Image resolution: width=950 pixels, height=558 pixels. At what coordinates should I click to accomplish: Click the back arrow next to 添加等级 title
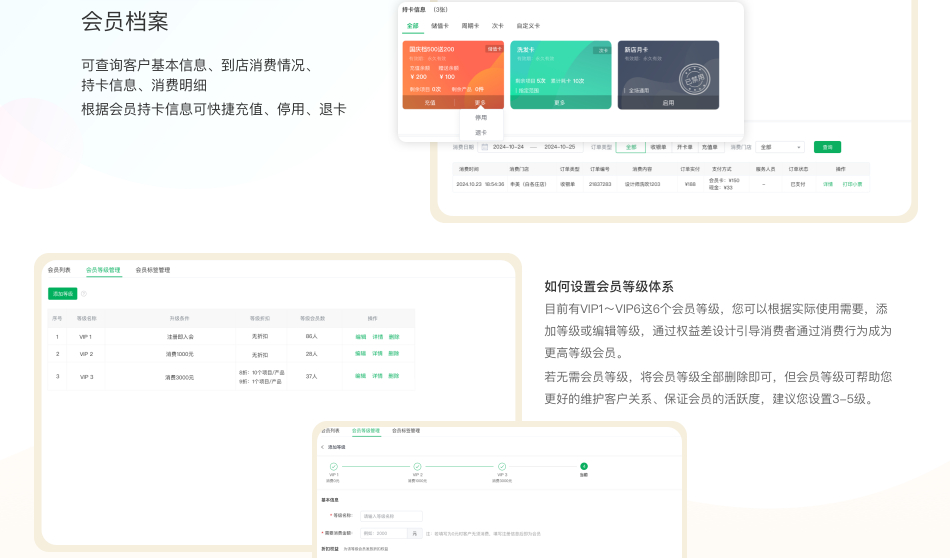point(323,447)
